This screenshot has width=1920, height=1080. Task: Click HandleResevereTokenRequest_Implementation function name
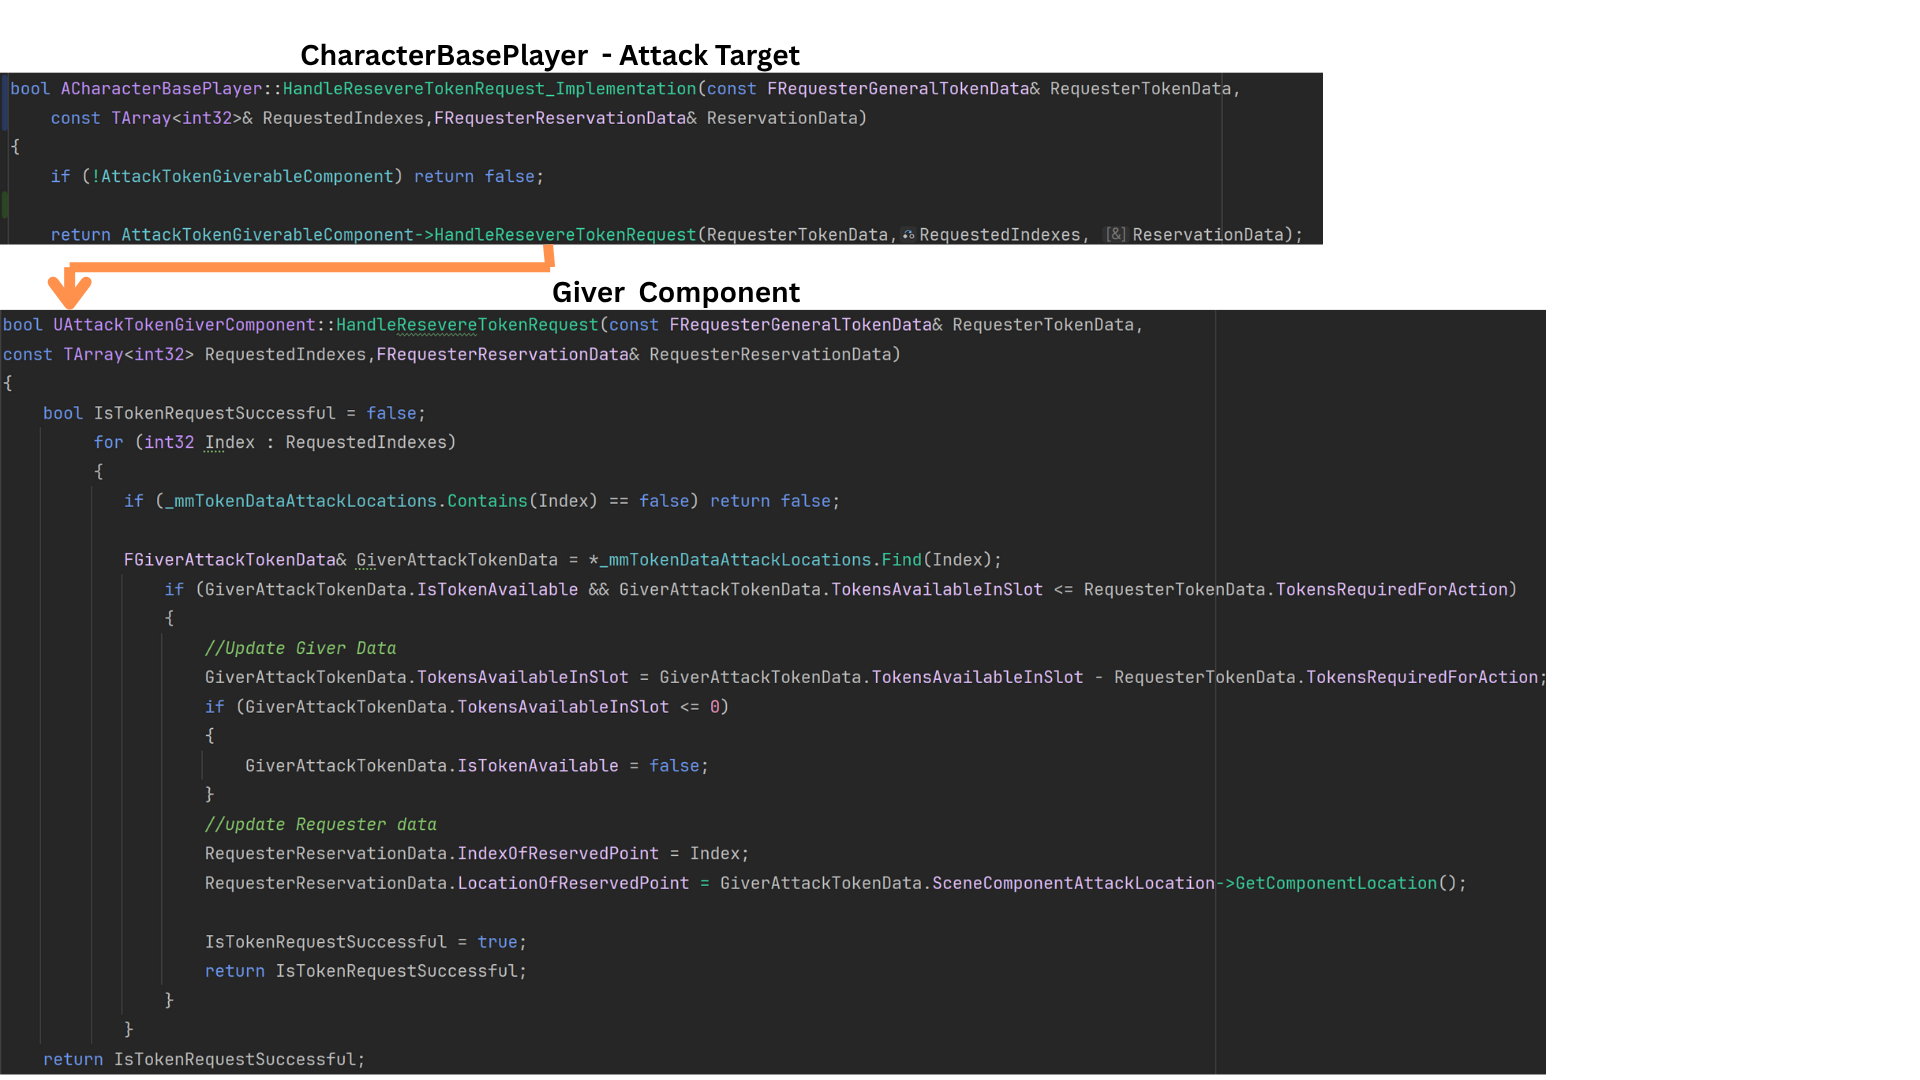489,89
